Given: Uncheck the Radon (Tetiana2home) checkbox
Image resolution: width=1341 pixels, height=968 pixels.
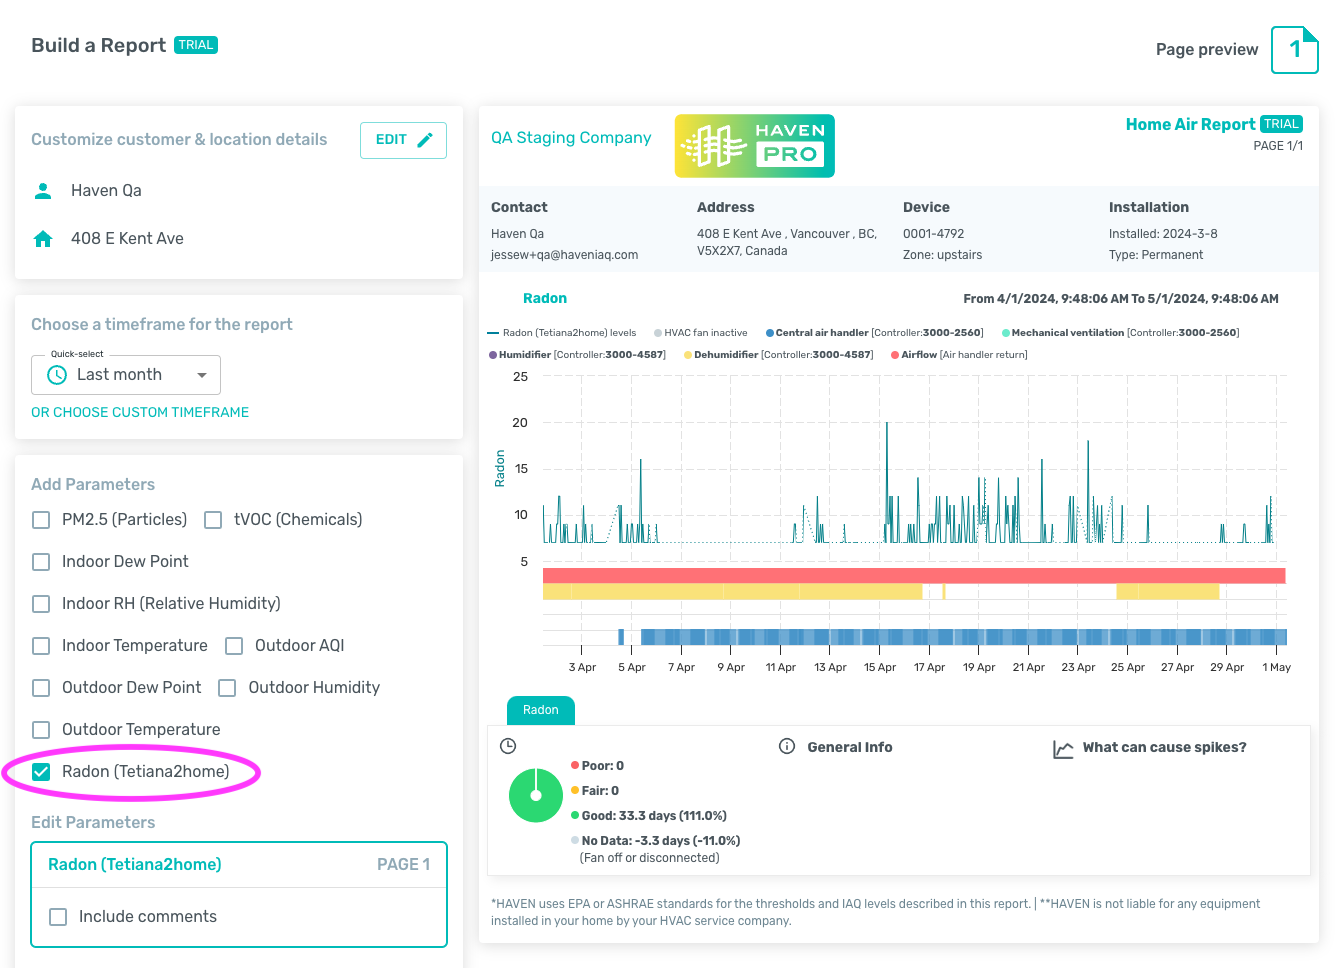Looking at the screenshot, I should [x=41, y=772].
